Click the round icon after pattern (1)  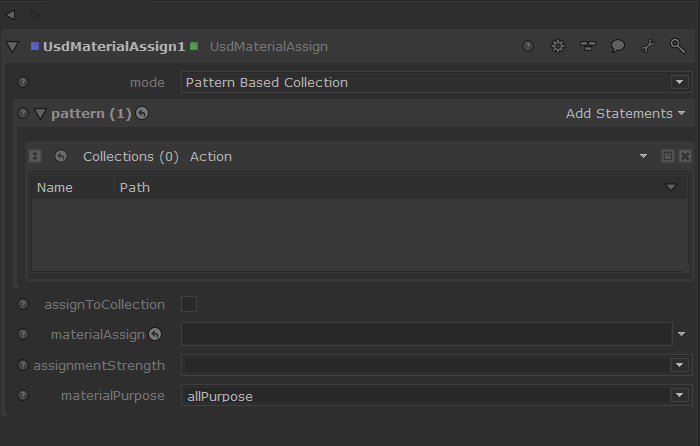(142, 113)
